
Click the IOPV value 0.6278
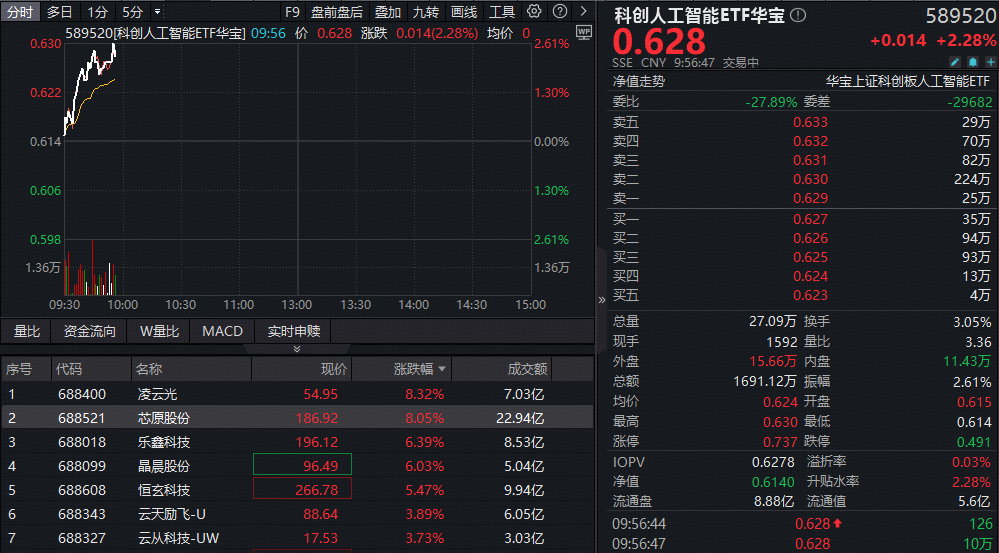[x=773, y=462]
